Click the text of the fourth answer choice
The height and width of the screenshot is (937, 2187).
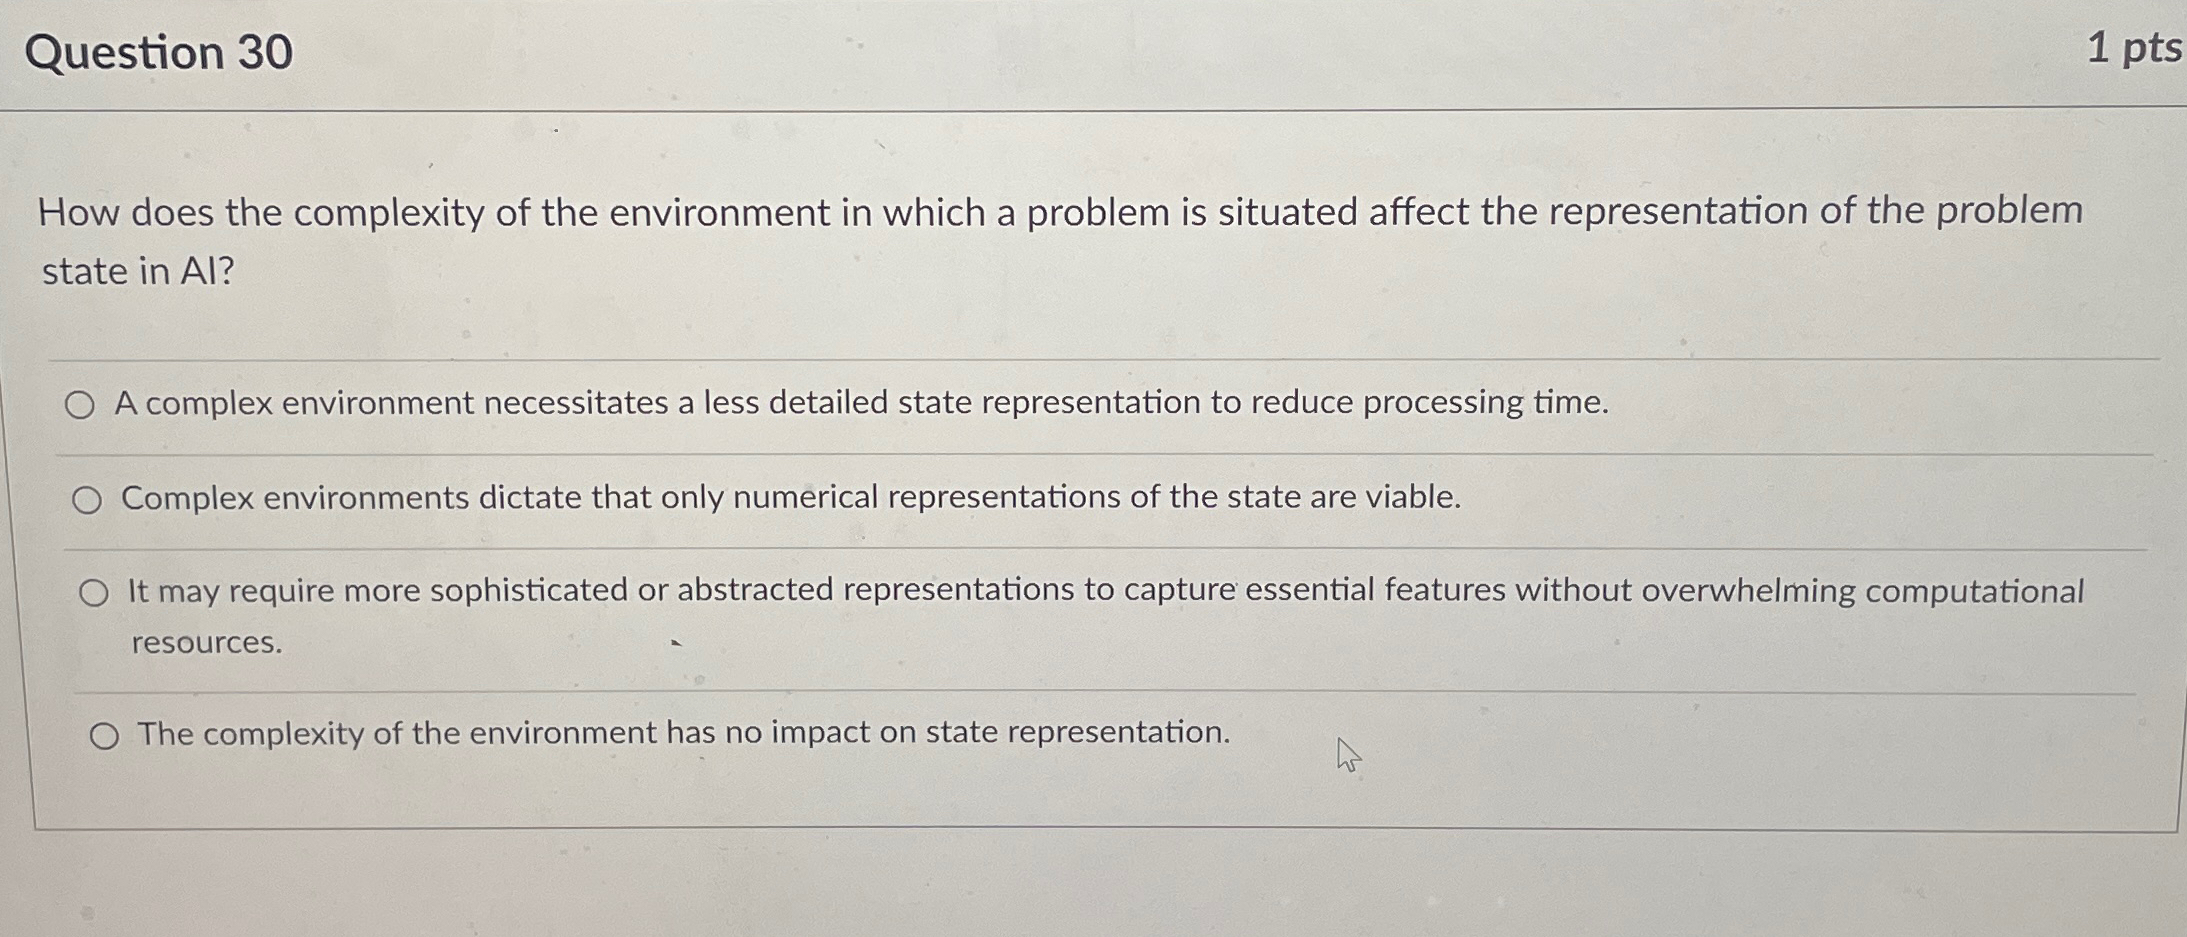click(x=682, y=734)
